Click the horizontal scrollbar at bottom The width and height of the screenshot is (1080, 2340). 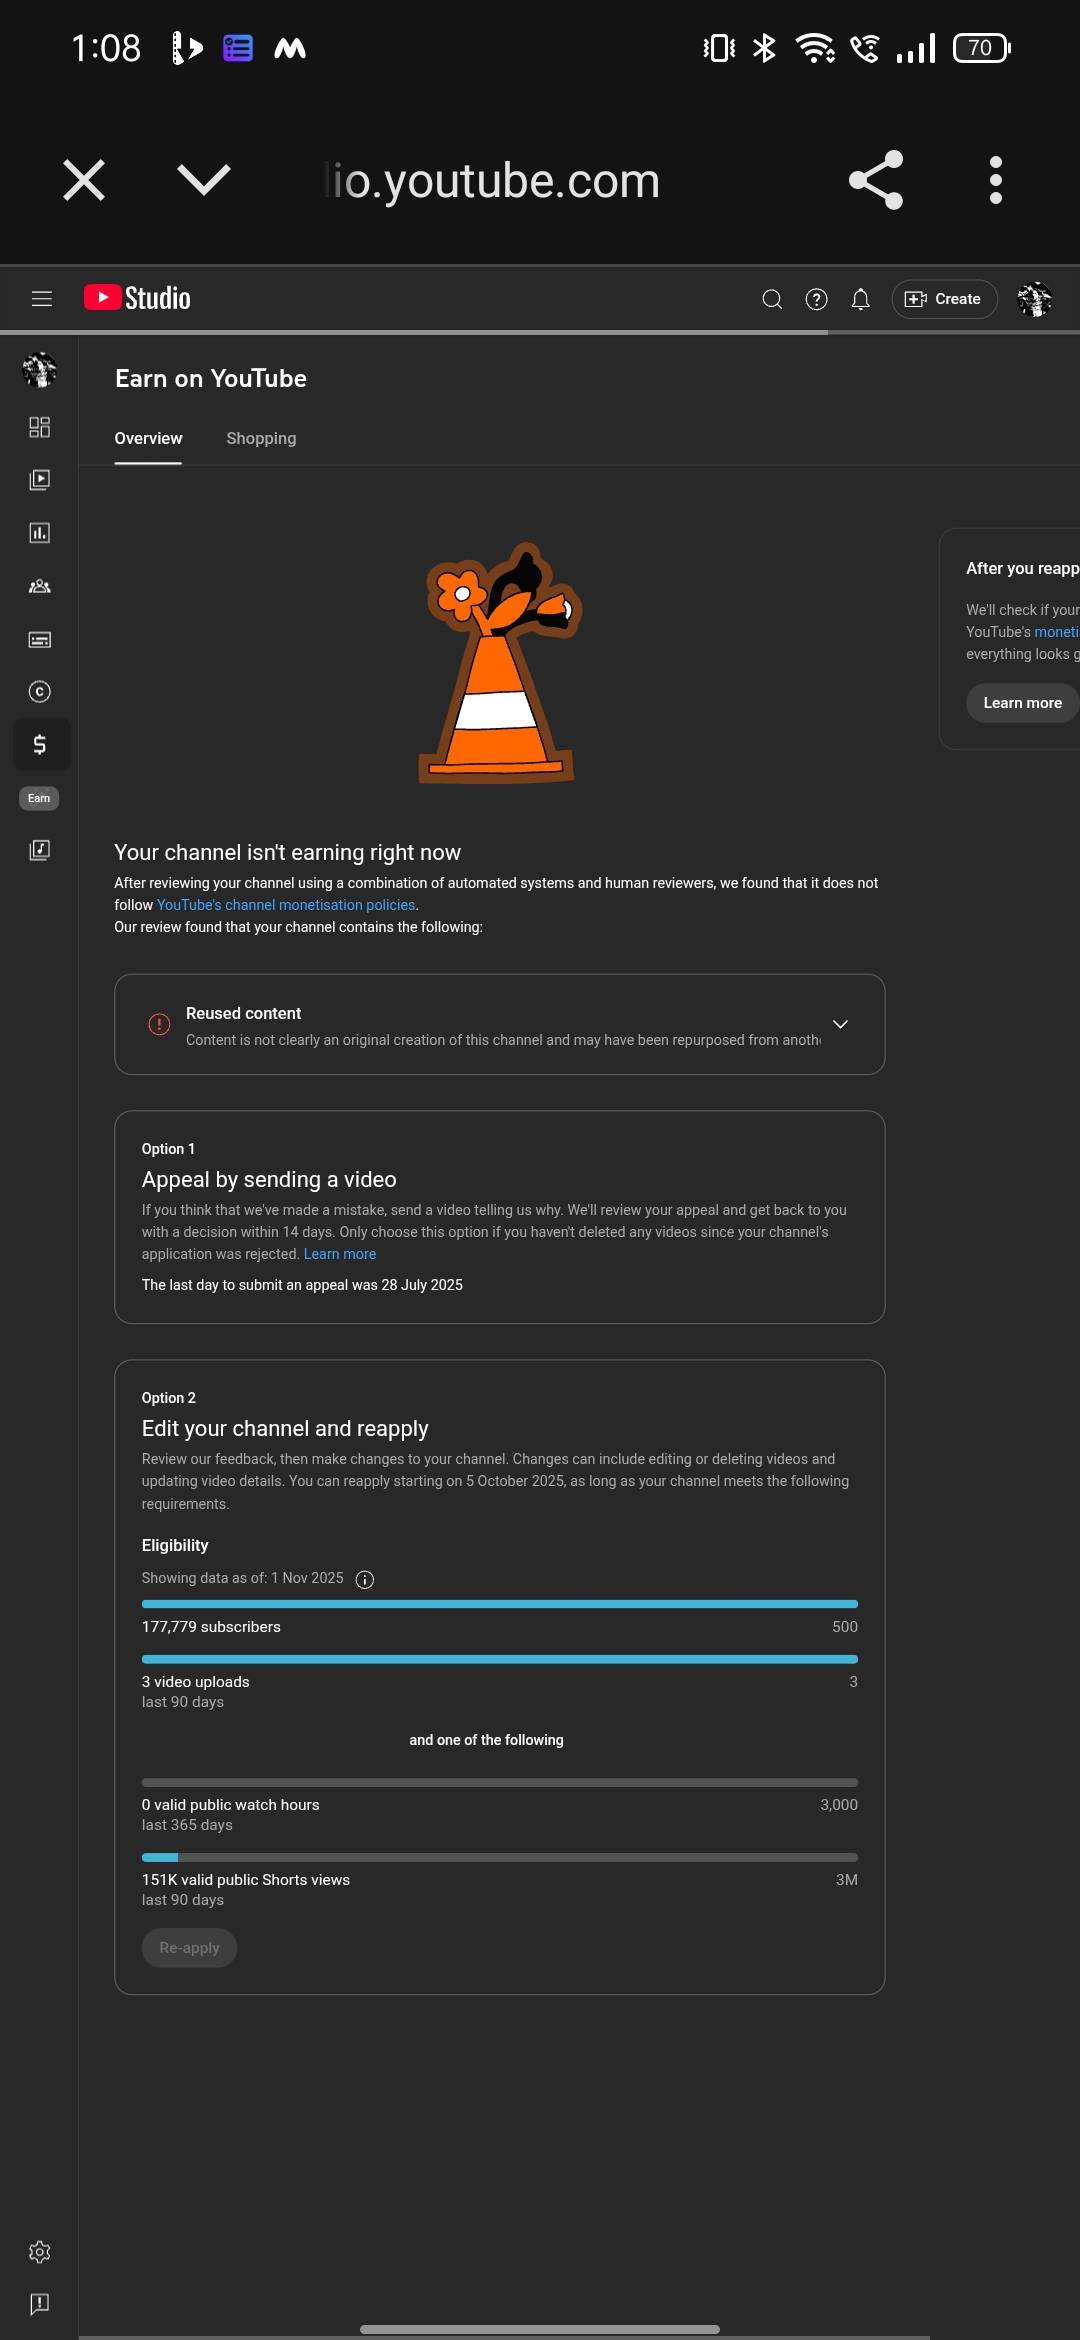pos(539,2329)
